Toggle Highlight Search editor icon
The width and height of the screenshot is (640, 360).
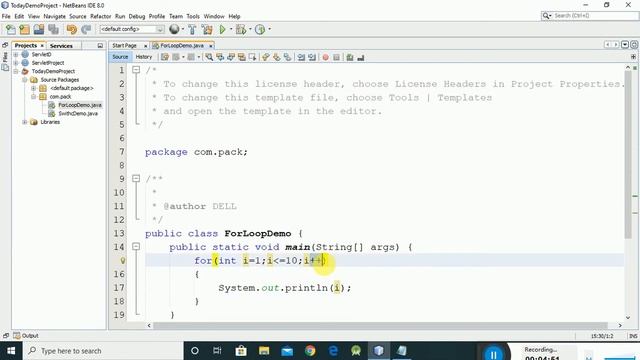(x=242, y=57)
